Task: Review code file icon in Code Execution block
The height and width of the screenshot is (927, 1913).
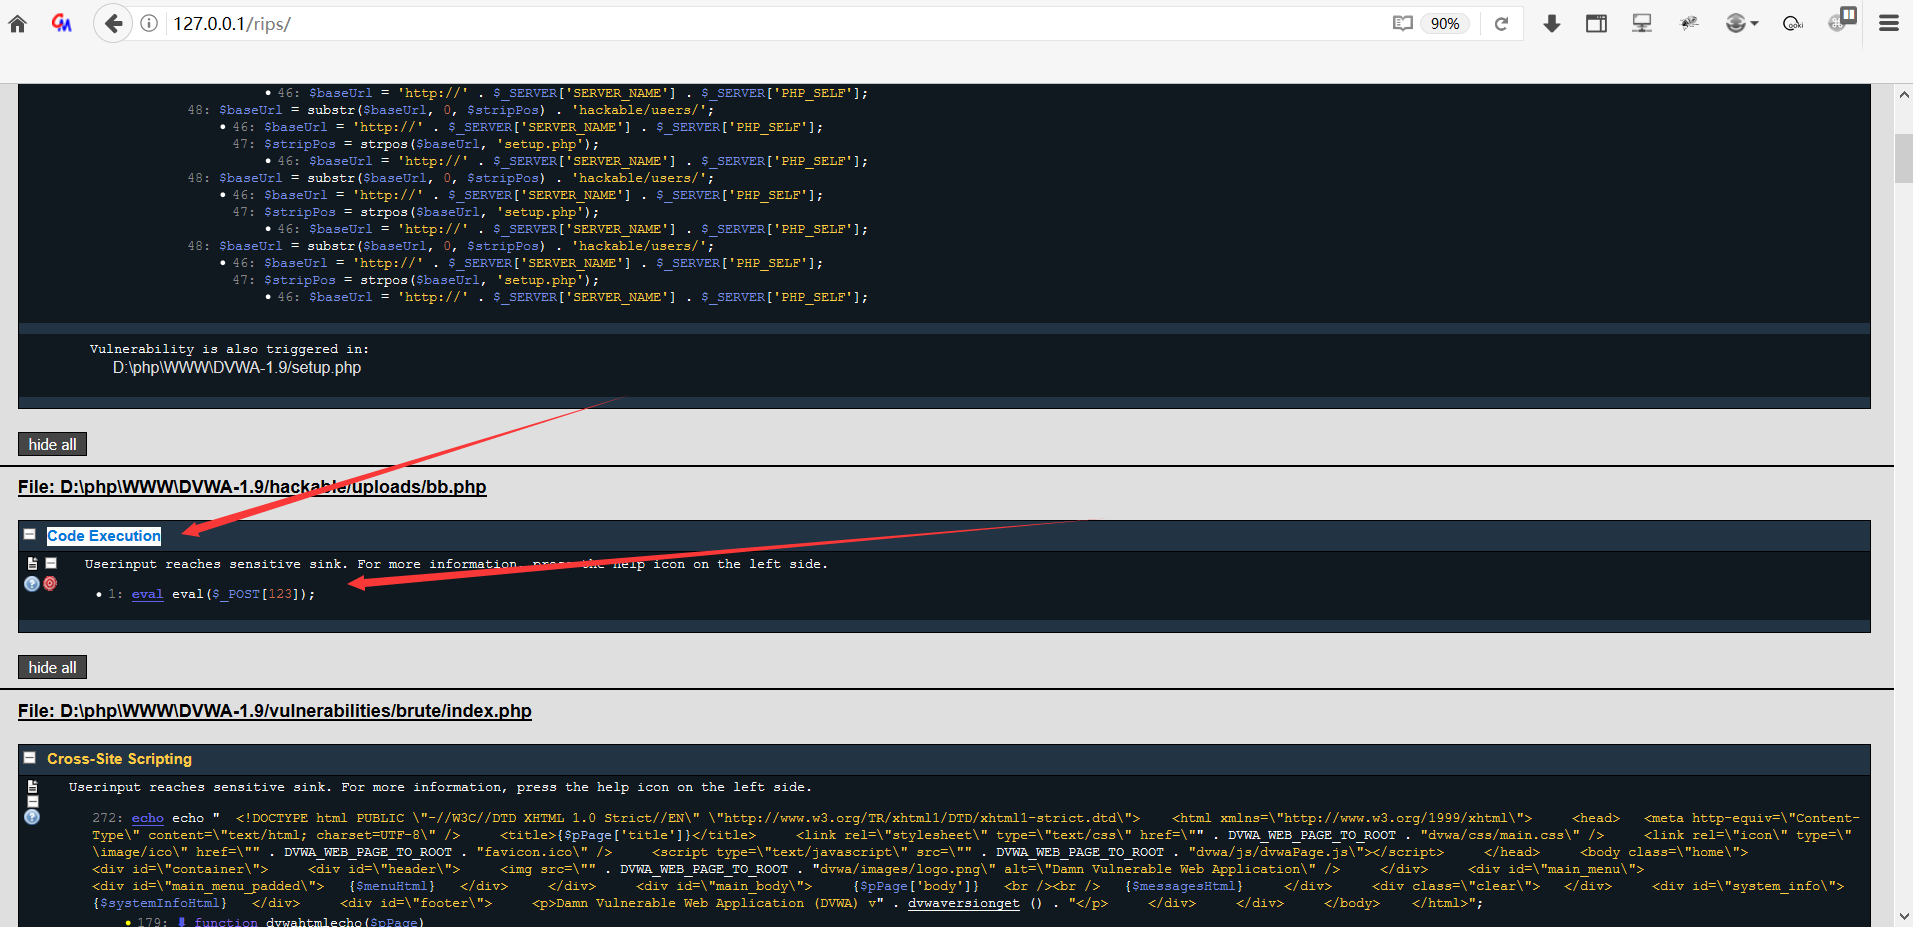Action: pyautogui.click(x=32, y=564)
